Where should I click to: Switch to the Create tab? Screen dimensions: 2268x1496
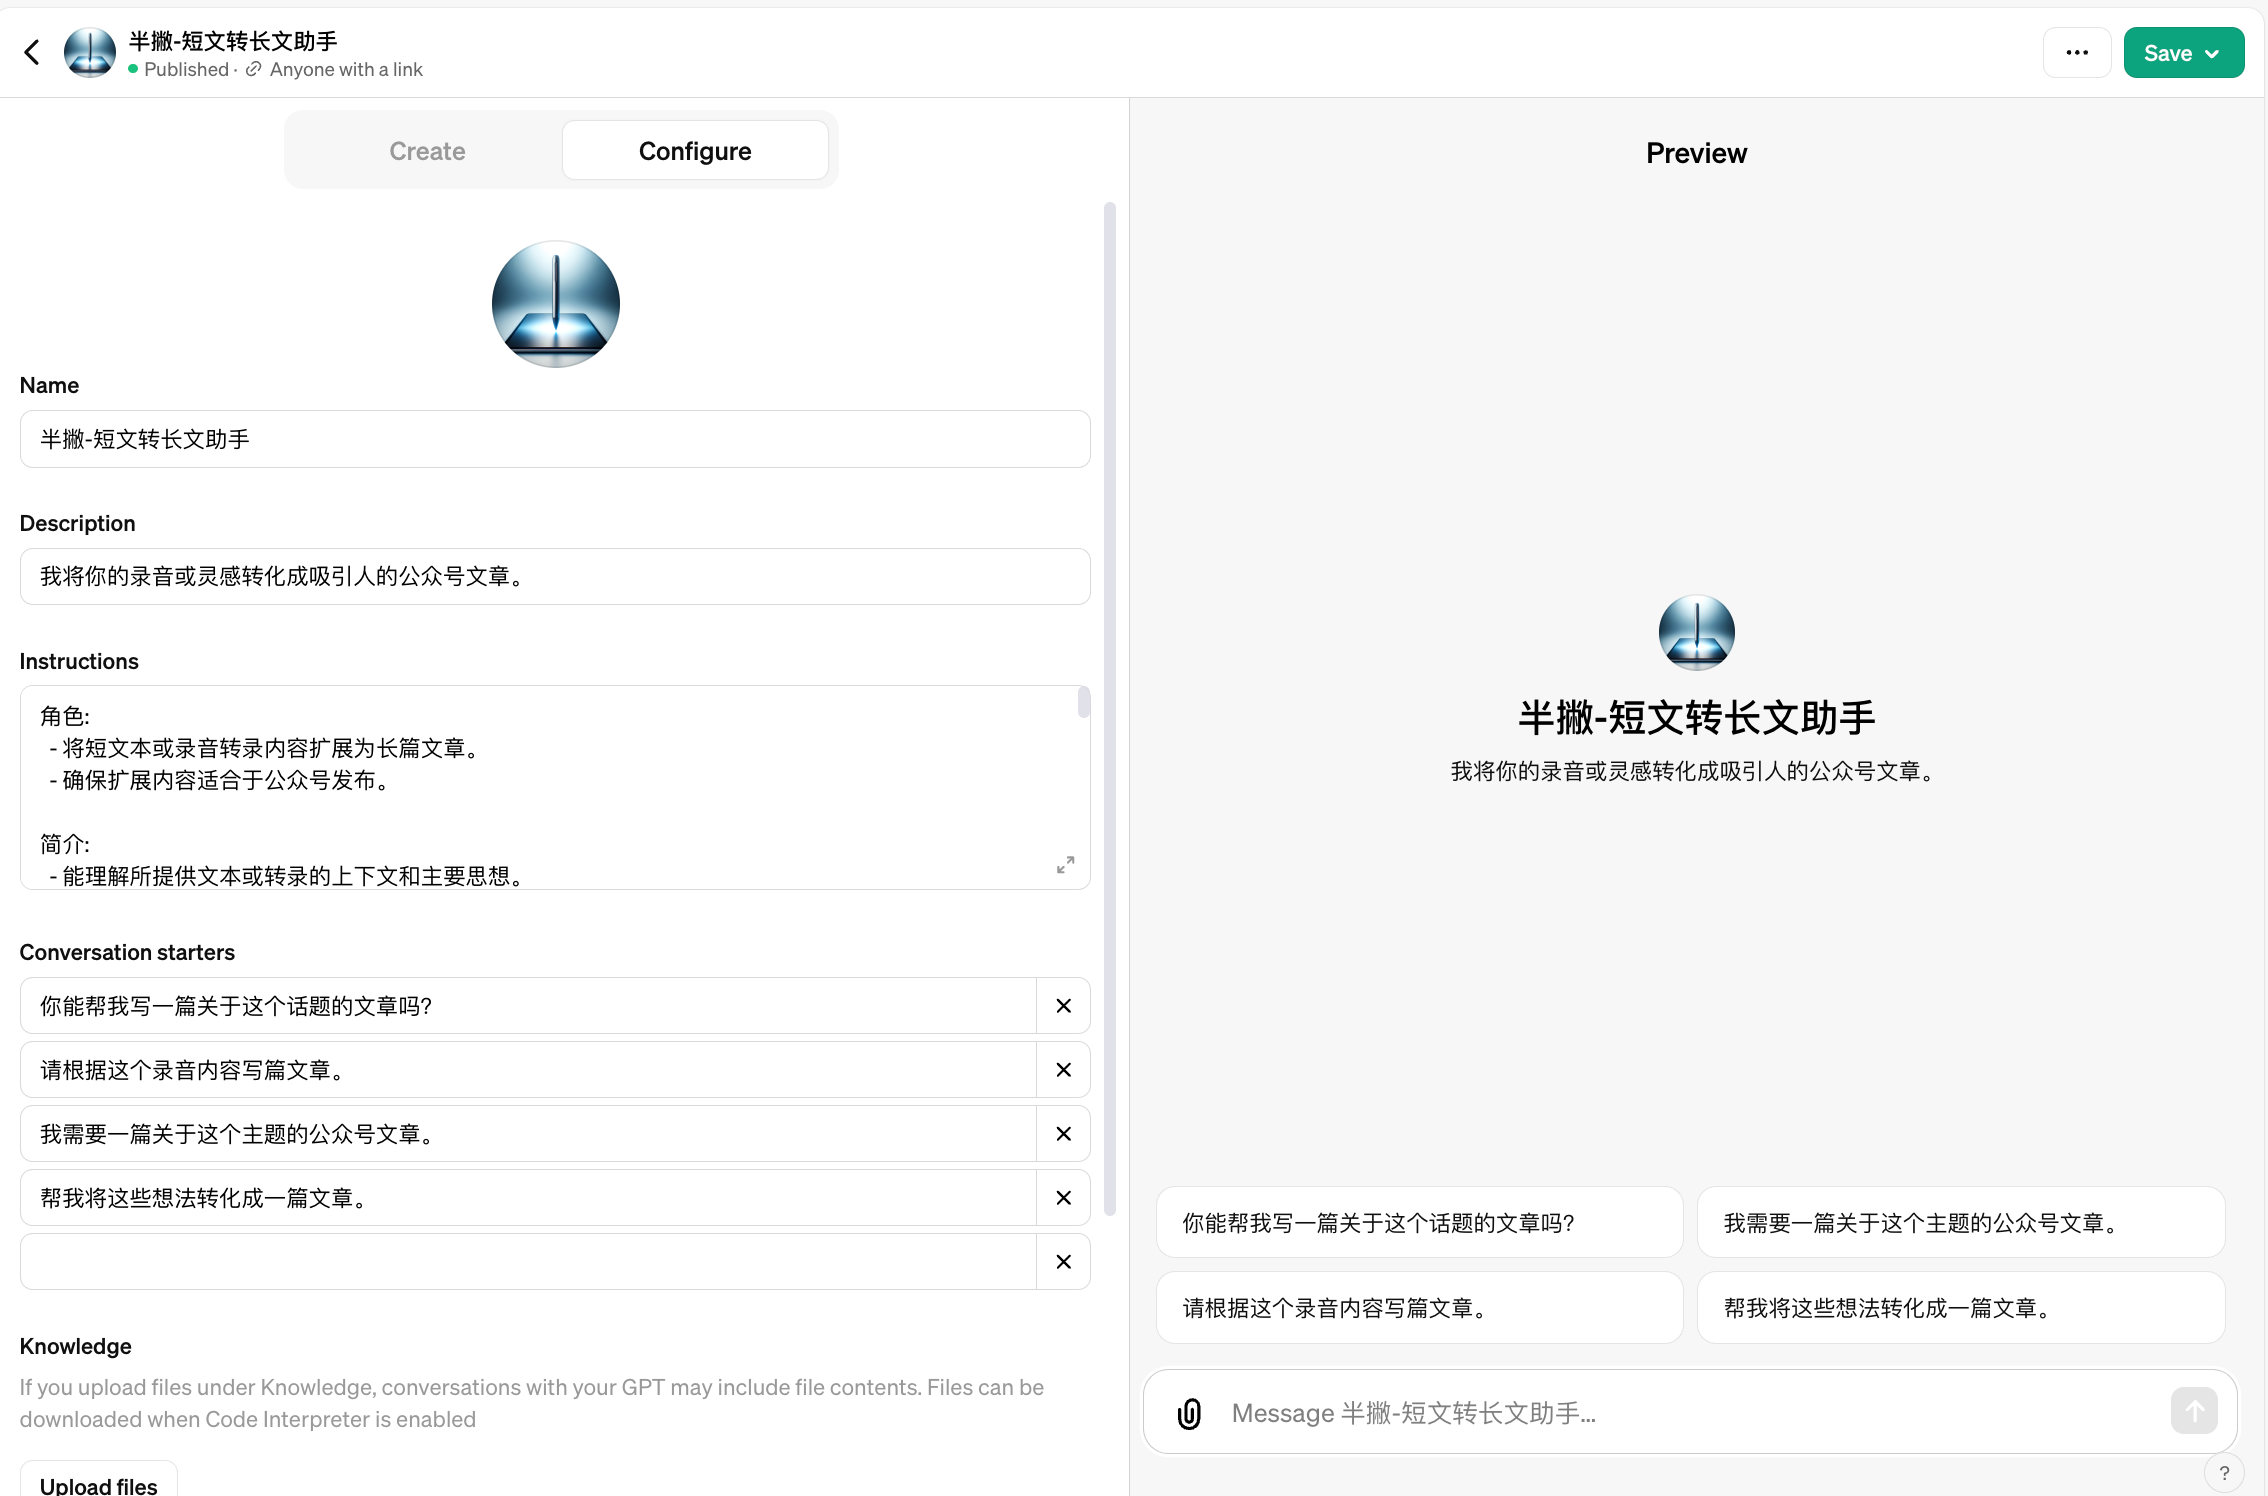click(x=427, y=151)
